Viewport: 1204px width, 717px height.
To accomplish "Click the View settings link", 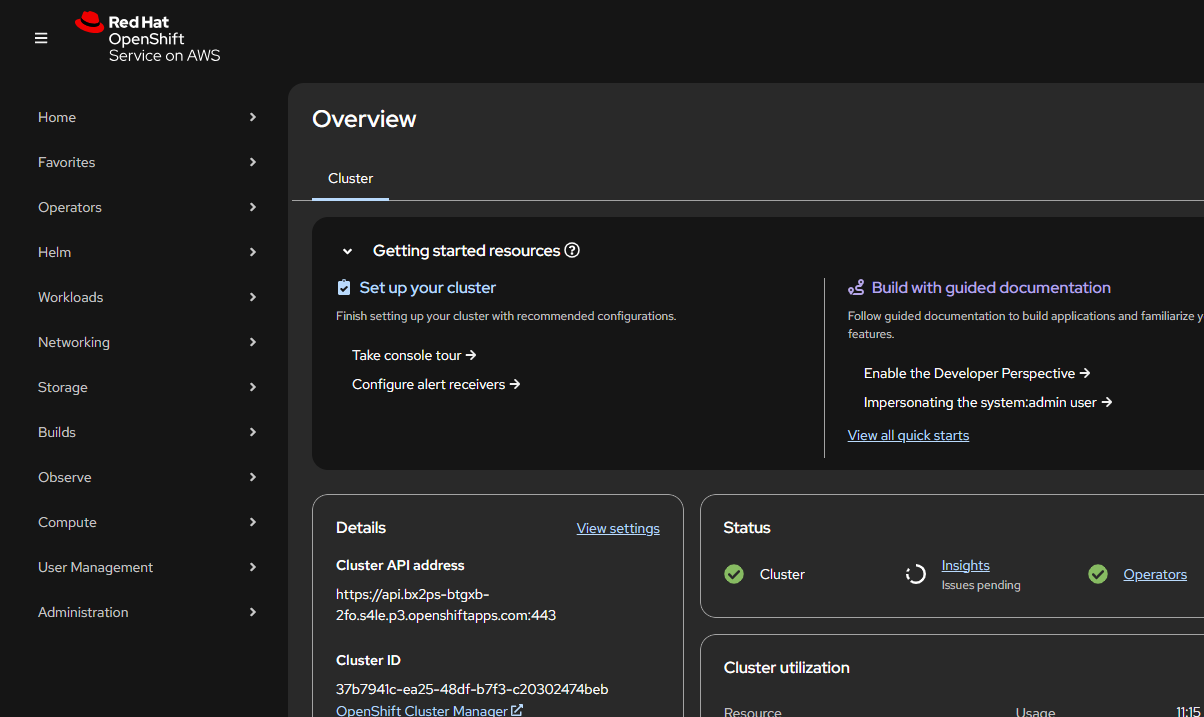I will [618, 528].
